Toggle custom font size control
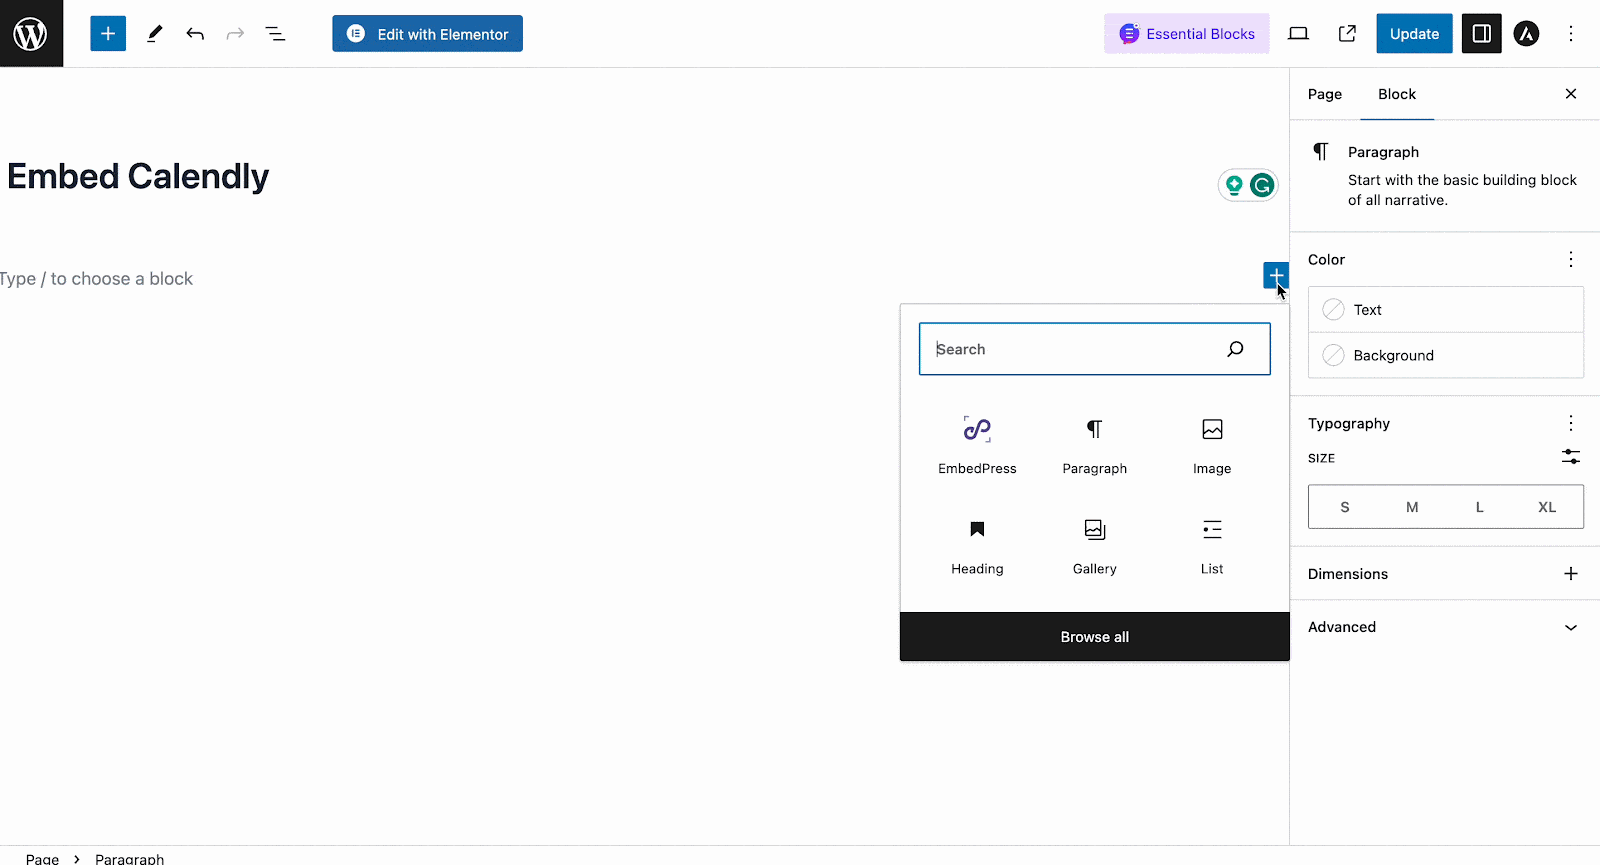This screenshot has height=865, width=1600. point(1571,457)
